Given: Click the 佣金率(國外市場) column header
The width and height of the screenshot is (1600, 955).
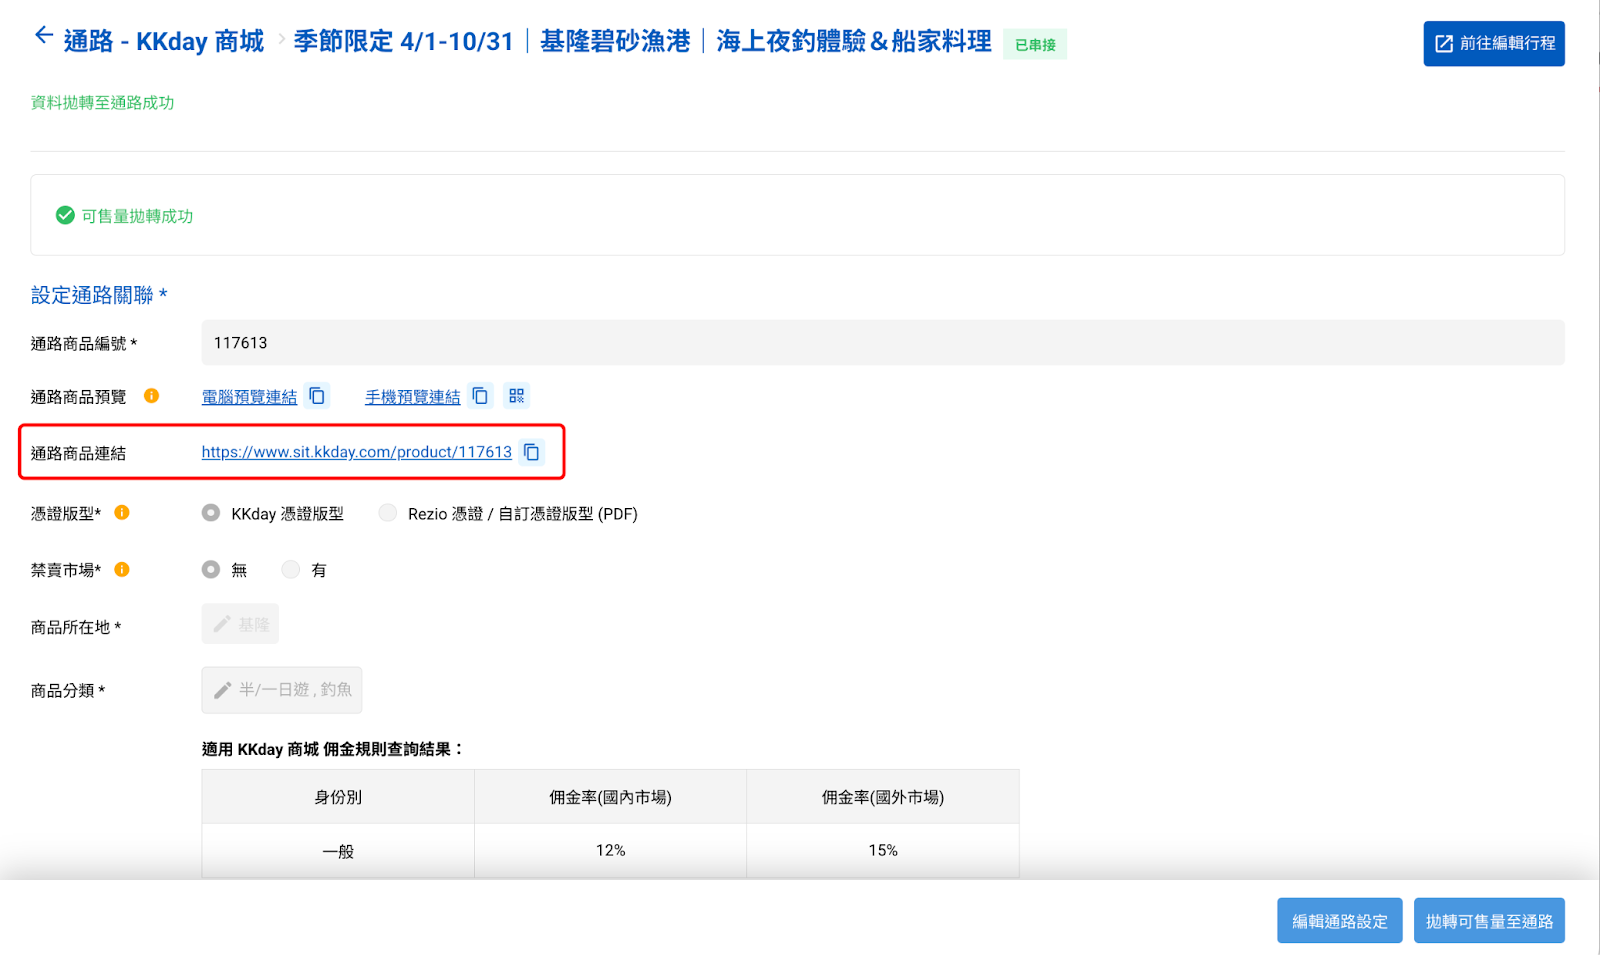Looking at the screenshot, I should pos(883,797).
